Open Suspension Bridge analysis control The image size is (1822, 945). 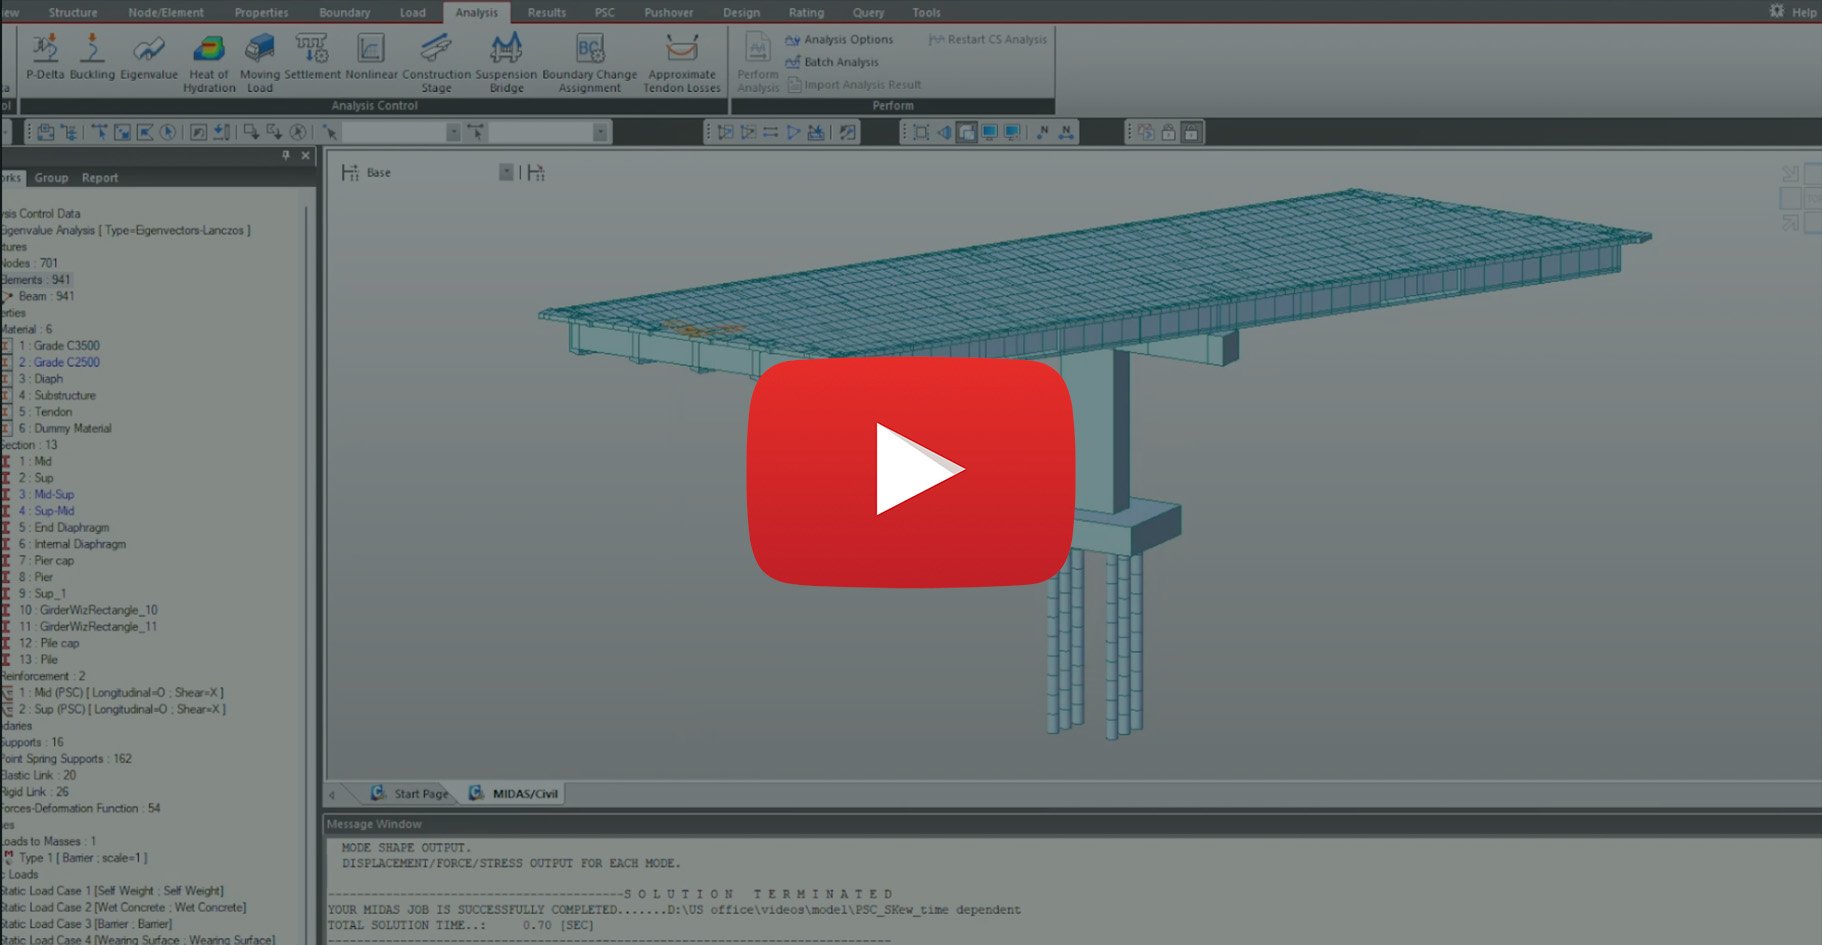pos(506,63)
